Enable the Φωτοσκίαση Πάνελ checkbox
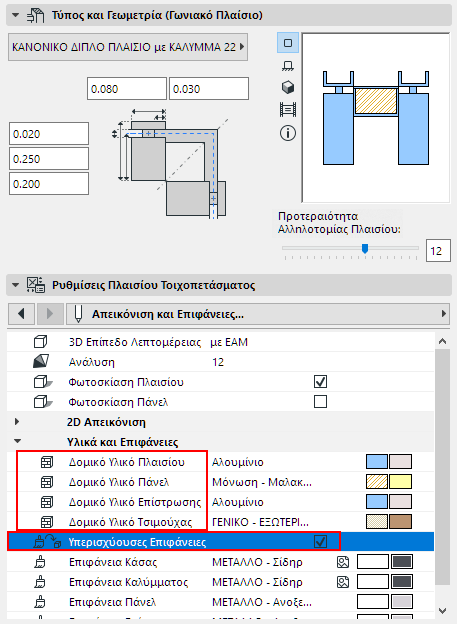The image size is (457, 624). (x=320, y=402)
